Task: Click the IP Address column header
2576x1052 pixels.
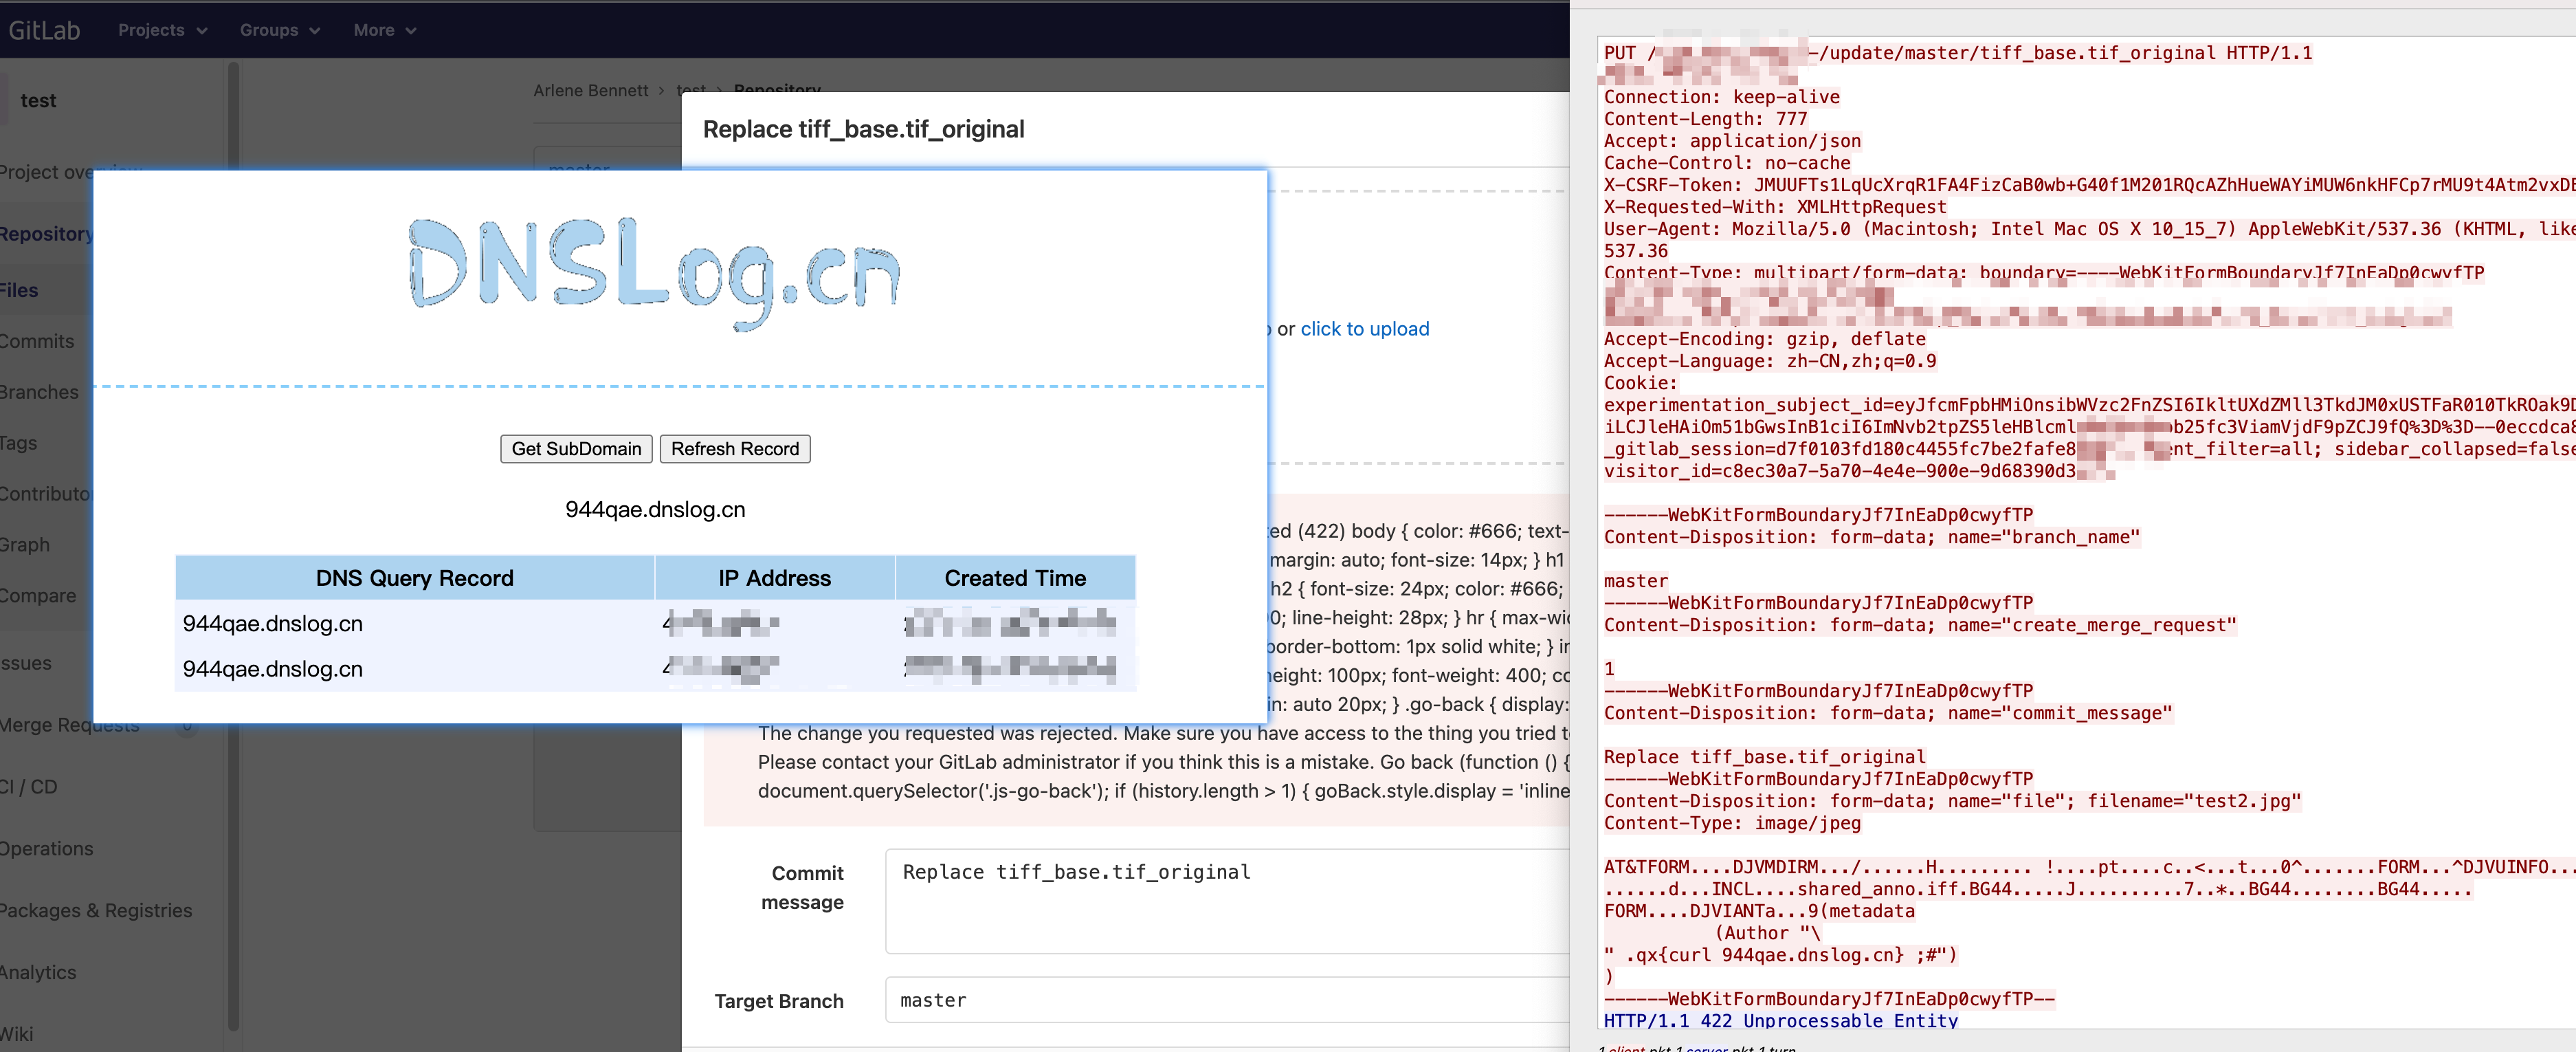Action: tap(774, 578)
